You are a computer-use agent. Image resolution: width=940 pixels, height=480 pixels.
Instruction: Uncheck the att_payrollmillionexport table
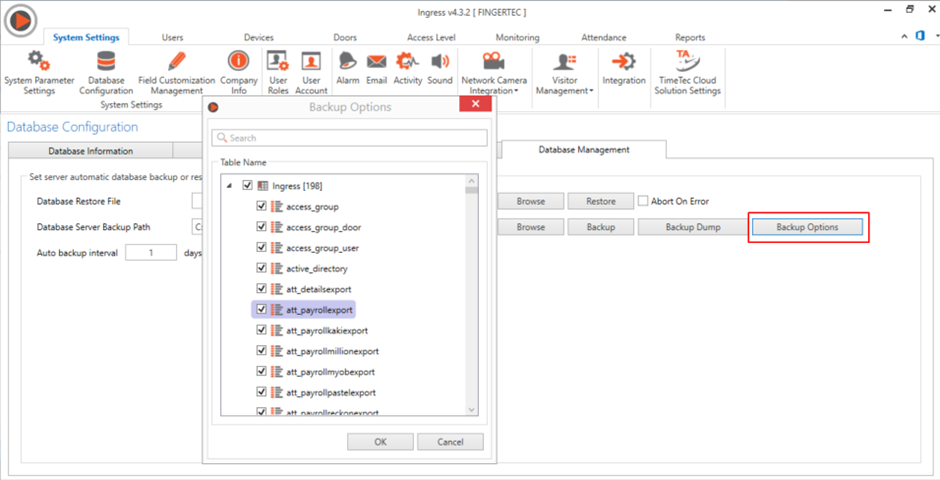[x=261, y=351]
